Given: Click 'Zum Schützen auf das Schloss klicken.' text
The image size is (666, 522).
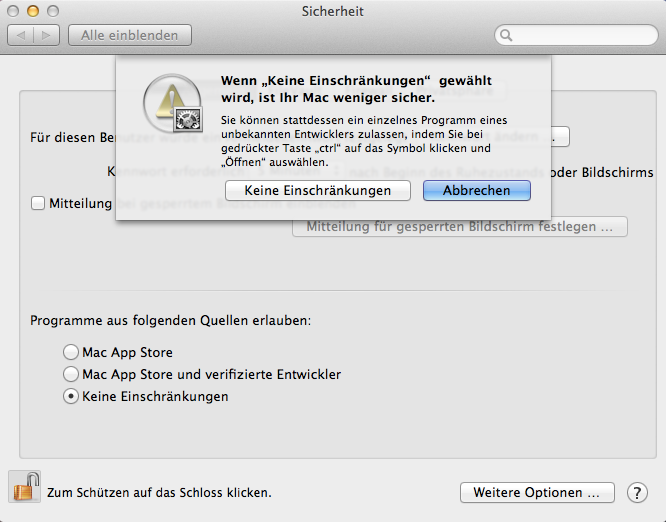Looking at the screenshot, I should coord(159,493).
